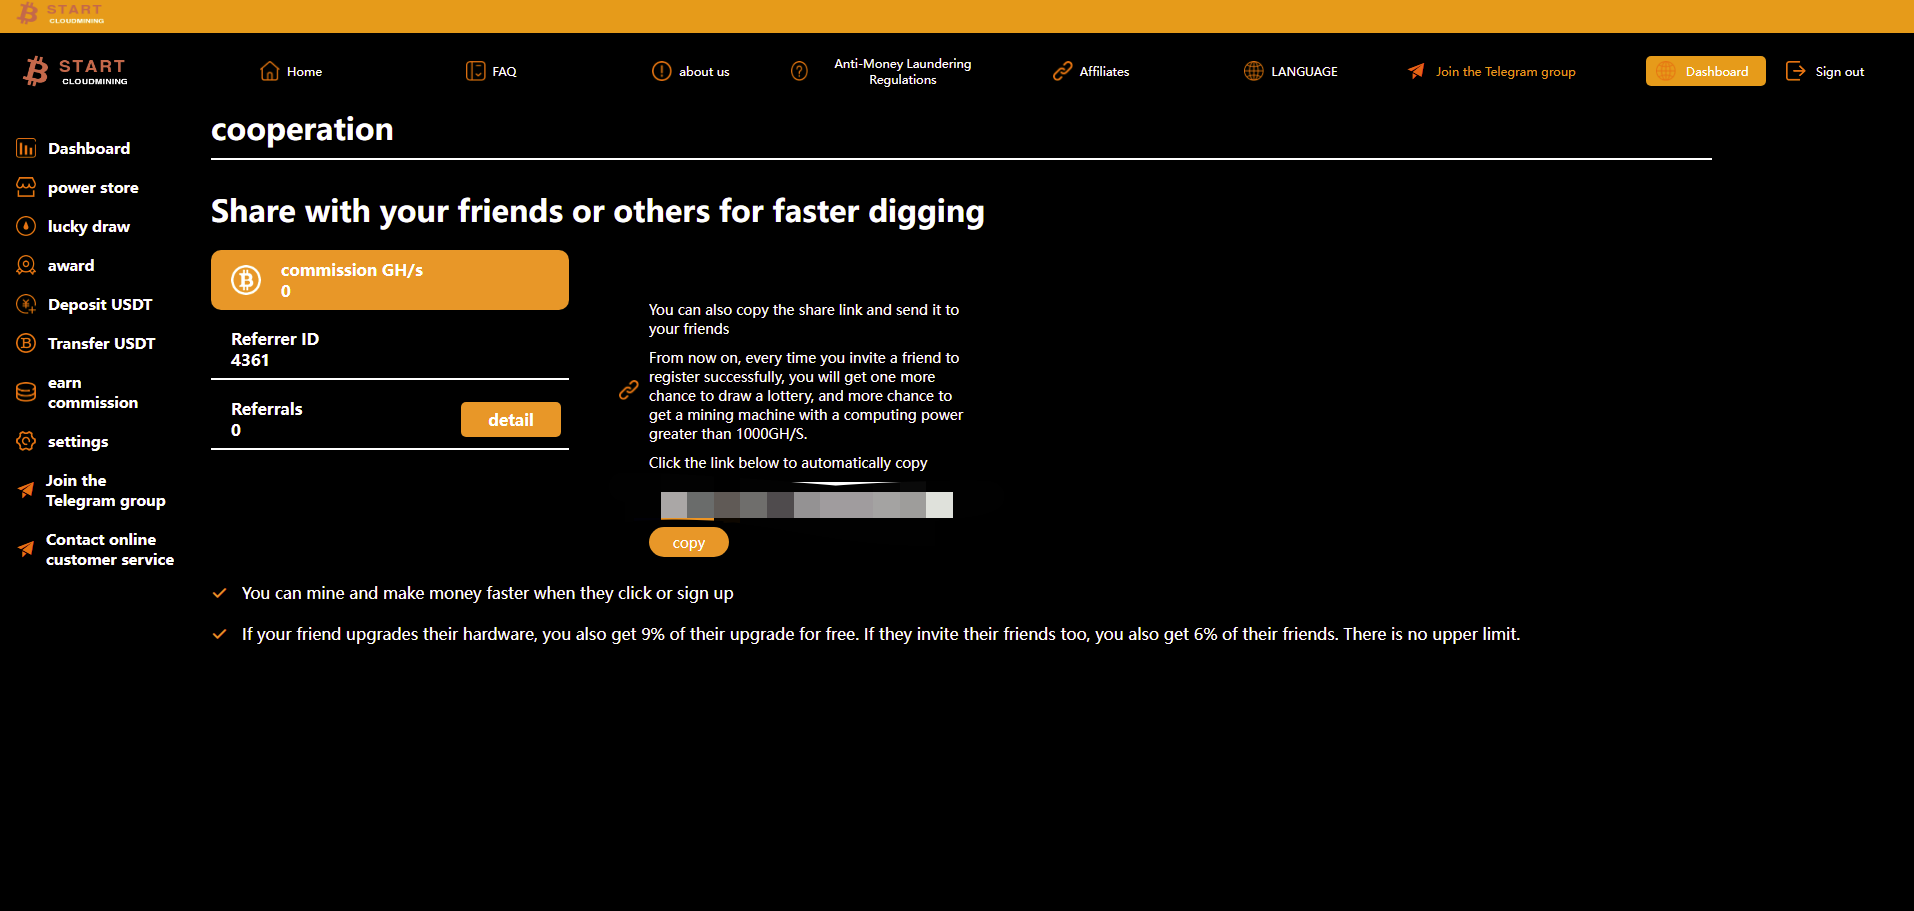Click the power store shop icon
Image resolution: width=1914 pixels, height=911 pixels.
(x=26, y=187)
